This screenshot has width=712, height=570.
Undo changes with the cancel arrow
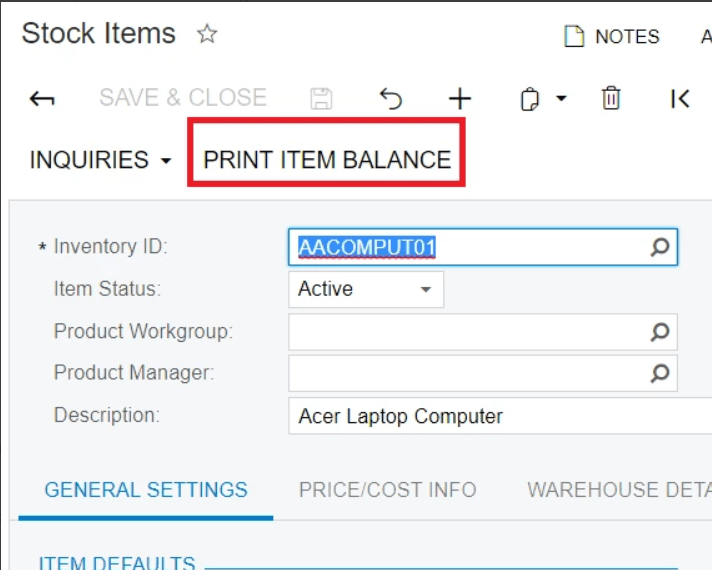click(391, 98)
